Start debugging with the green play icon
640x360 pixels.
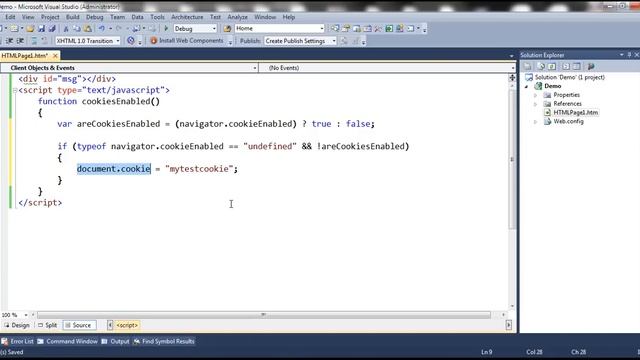pyautogui.click(x=166, y=29)
